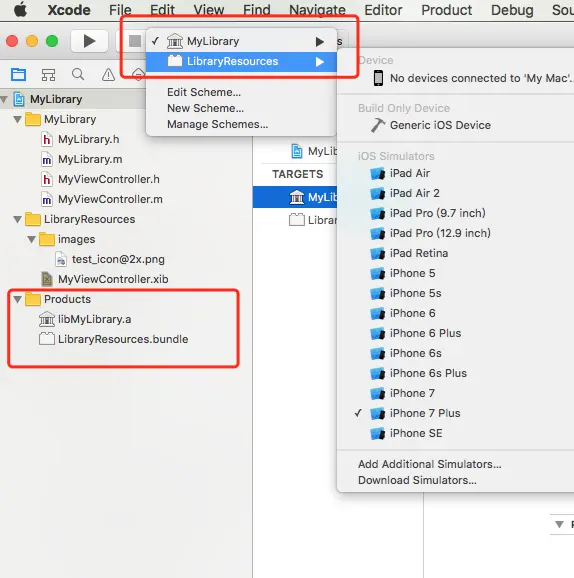Open the Symbol navigator icon
Viewport: 574px width, 578px height.
click(x=48, y=75)
